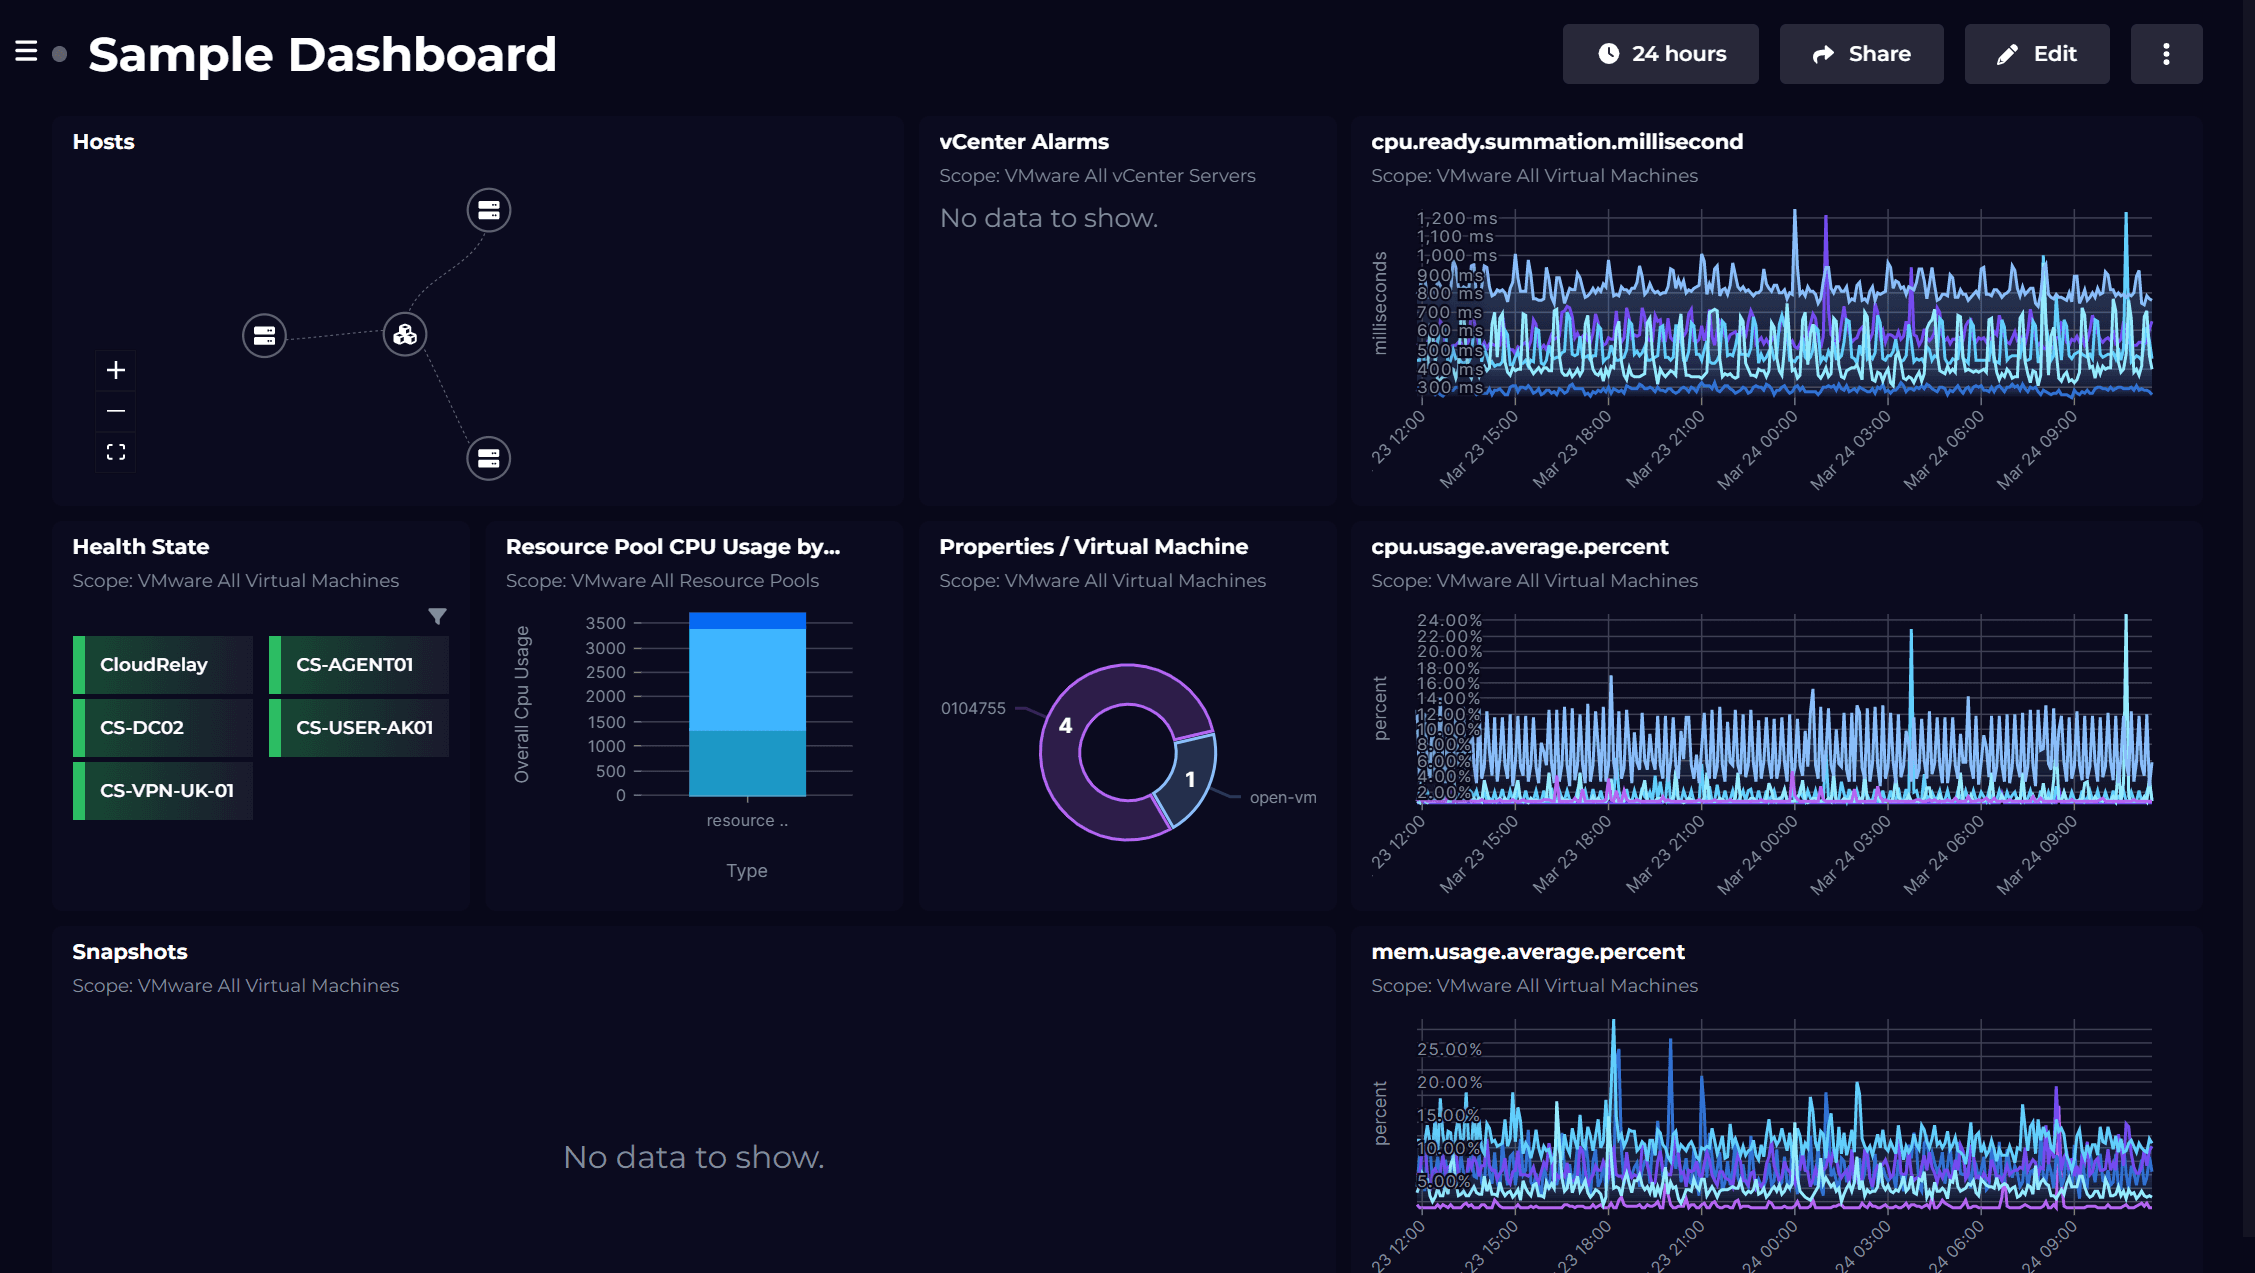The width and height of the screenshot is (2255, 1273).
Task: Click the Type axis title
Action: pos(747,871)
